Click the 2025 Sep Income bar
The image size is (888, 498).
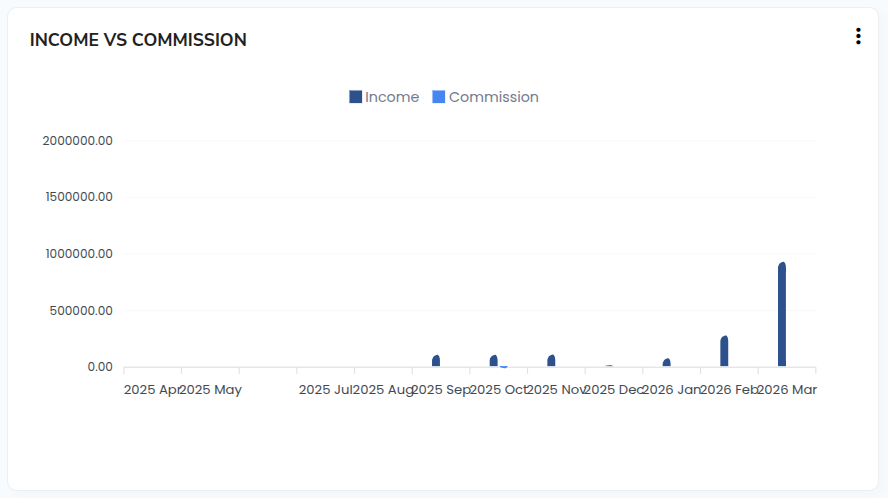(436, 361)
